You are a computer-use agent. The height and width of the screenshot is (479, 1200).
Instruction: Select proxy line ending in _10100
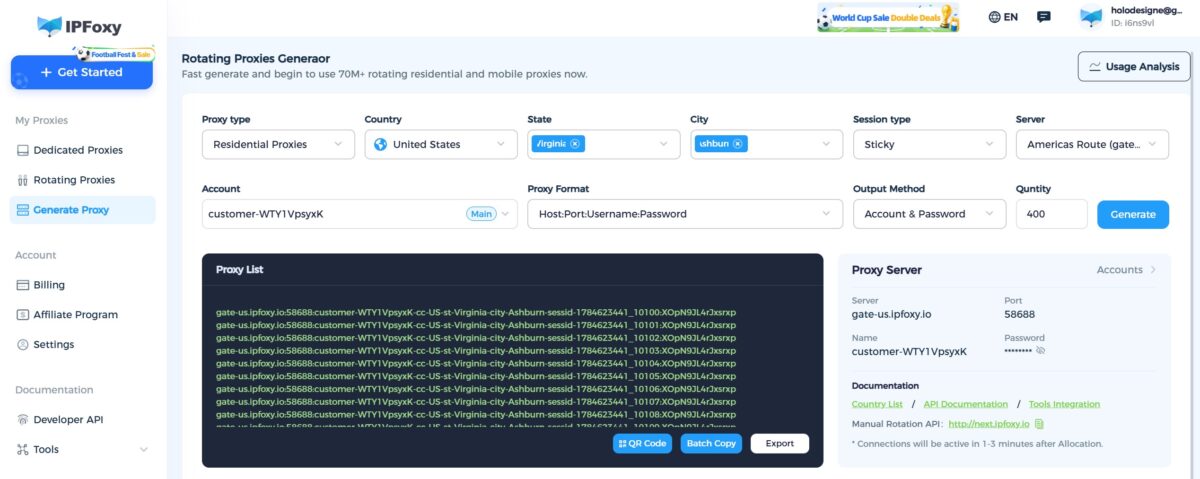click(x=476, y=312)
